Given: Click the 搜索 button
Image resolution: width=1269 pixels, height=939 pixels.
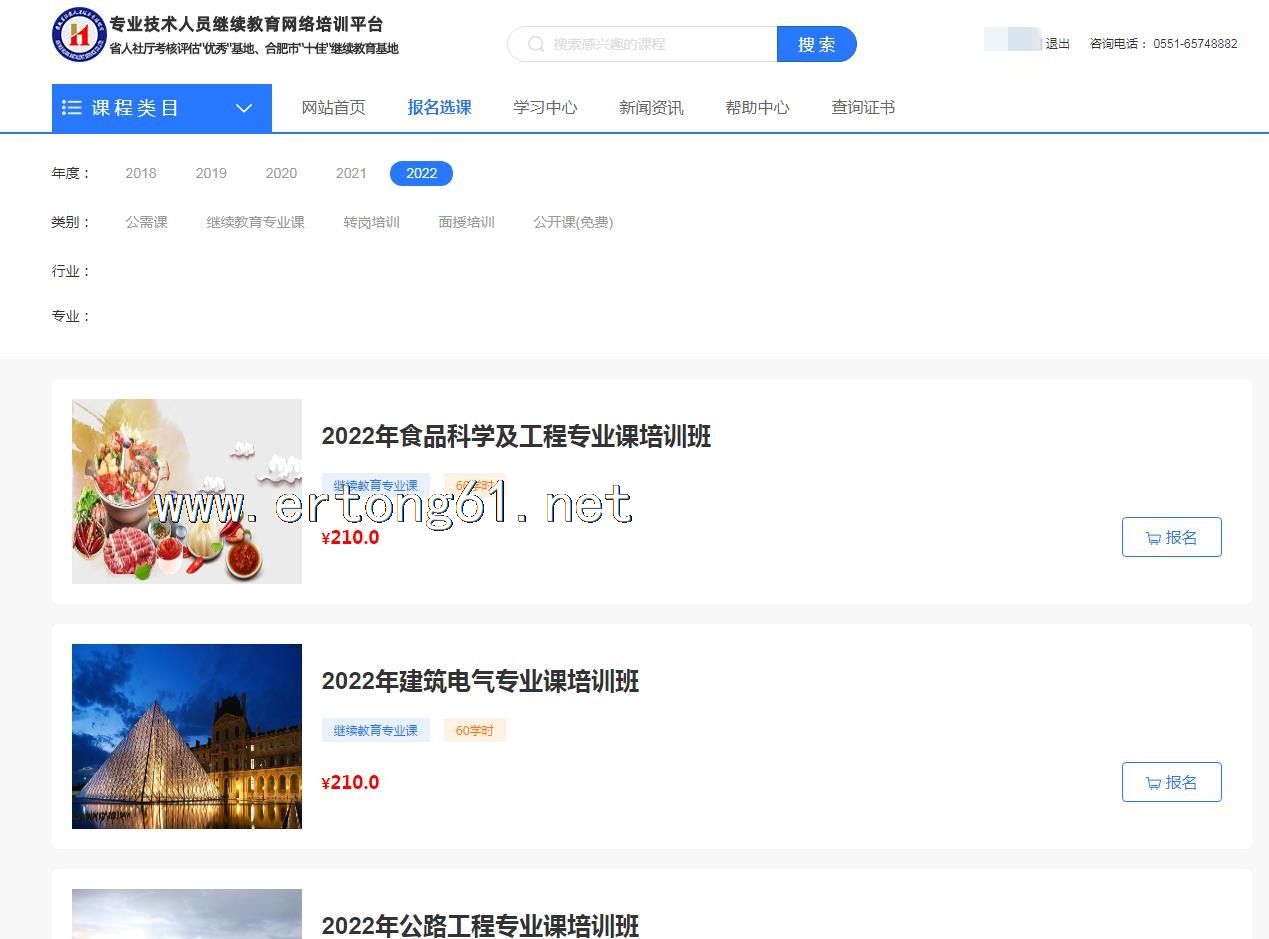Looking at the screenshot, I should [816, 44].
